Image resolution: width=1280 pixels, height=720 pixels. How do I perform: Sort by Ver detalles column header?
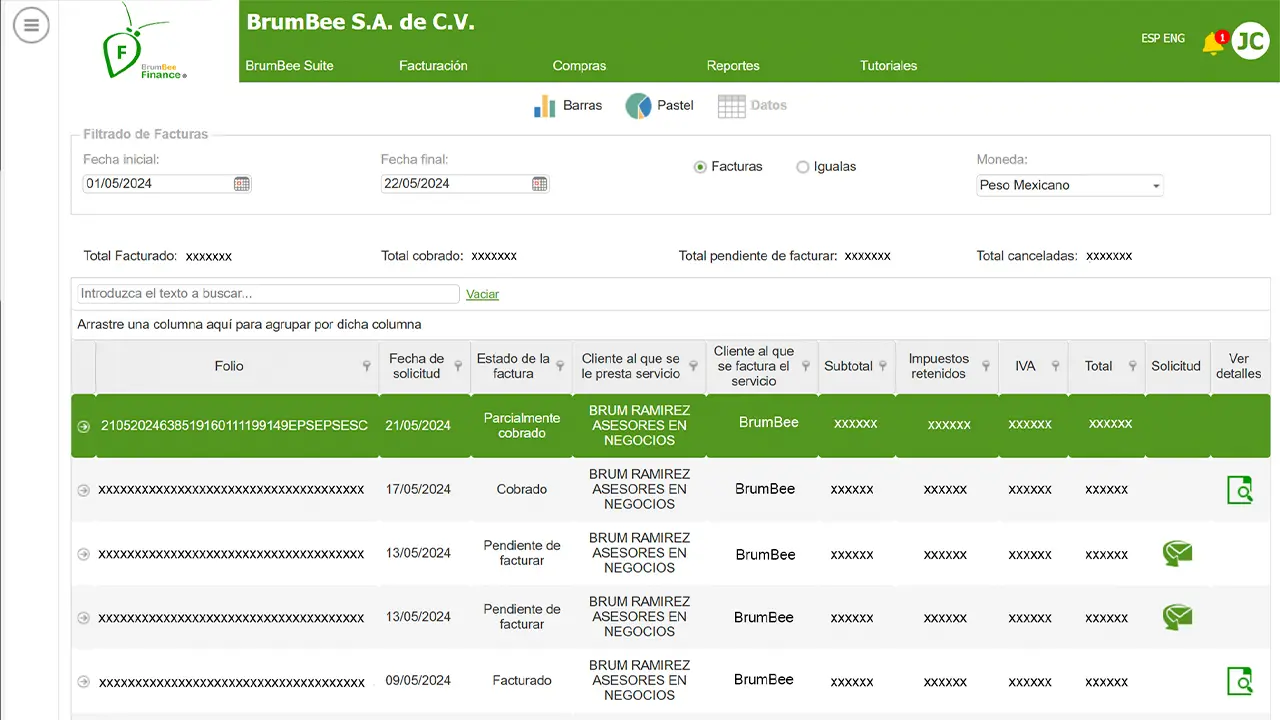tap(1239, 366)
